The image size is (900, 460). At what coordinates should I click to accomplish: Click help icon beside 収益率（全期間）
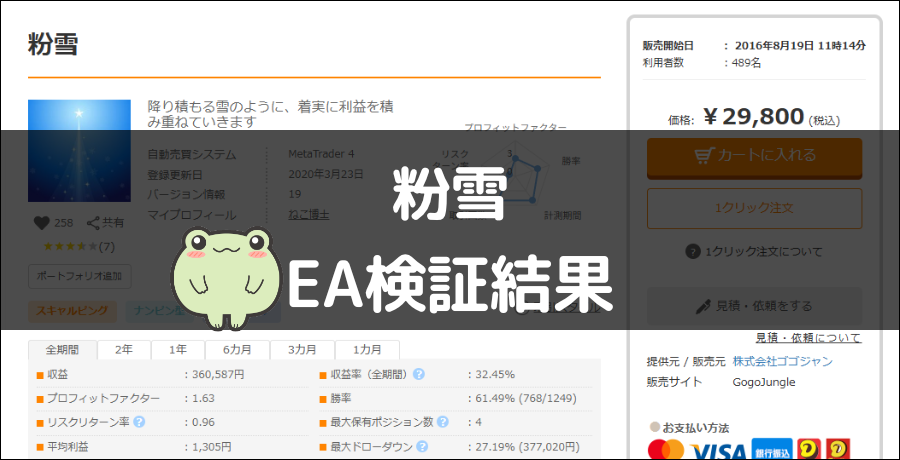(418, 375)
